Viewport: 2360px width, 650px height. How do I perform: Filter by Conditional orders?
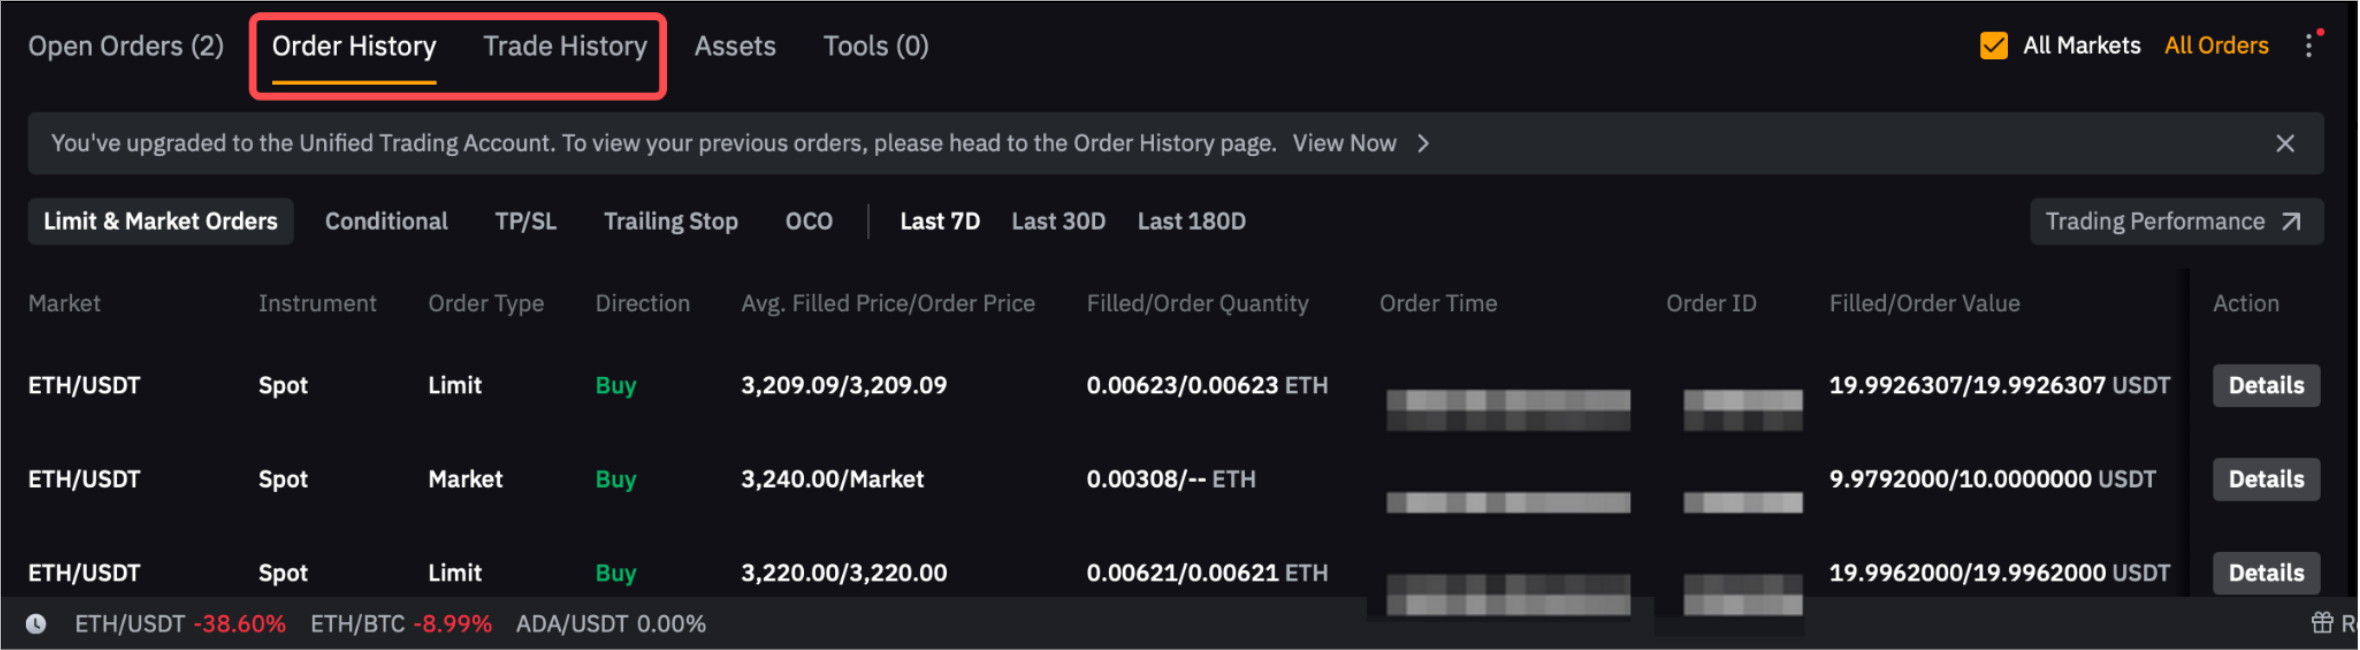pos(386,221)
